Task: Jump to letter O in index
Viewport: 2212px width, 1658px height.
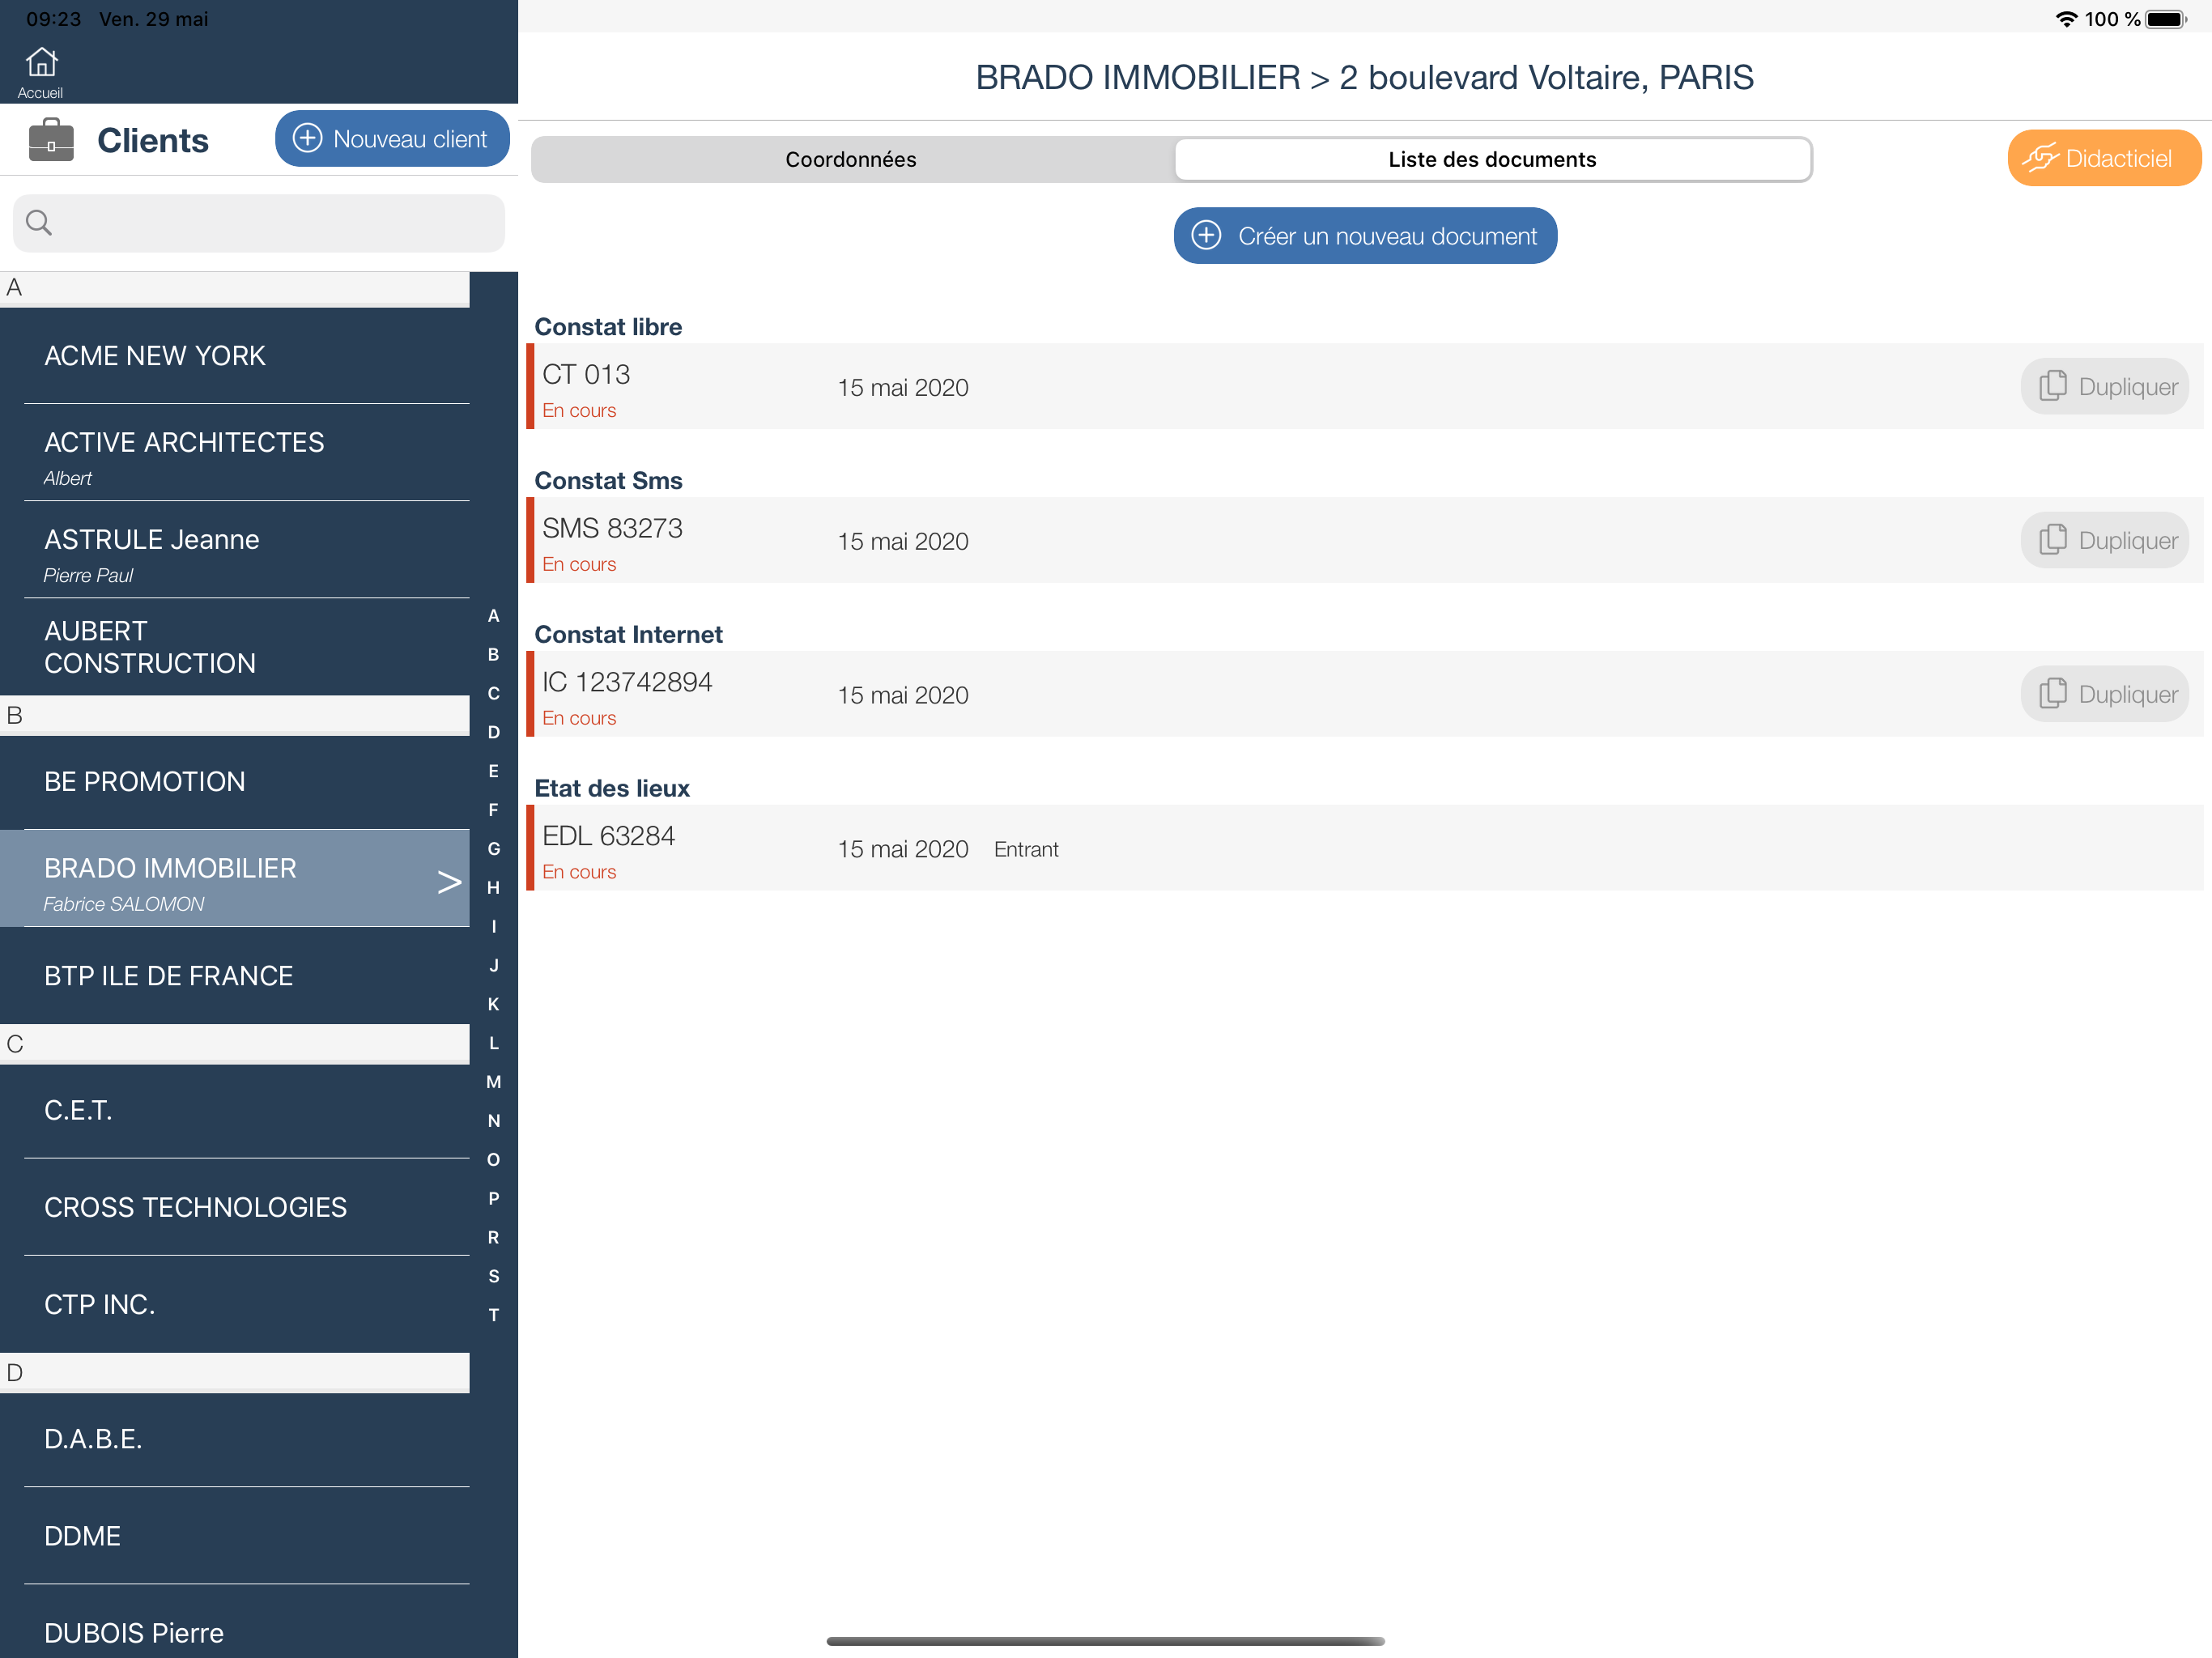Action: point(494,1160)
